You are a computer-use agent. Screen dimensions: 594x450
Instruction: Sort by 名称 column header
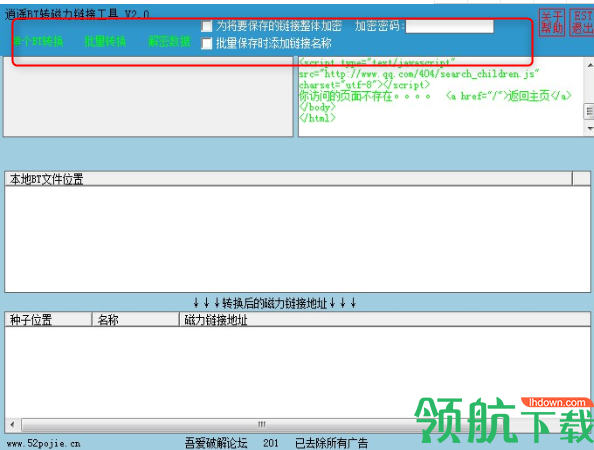pyautogui.click(x=136, y=320)
